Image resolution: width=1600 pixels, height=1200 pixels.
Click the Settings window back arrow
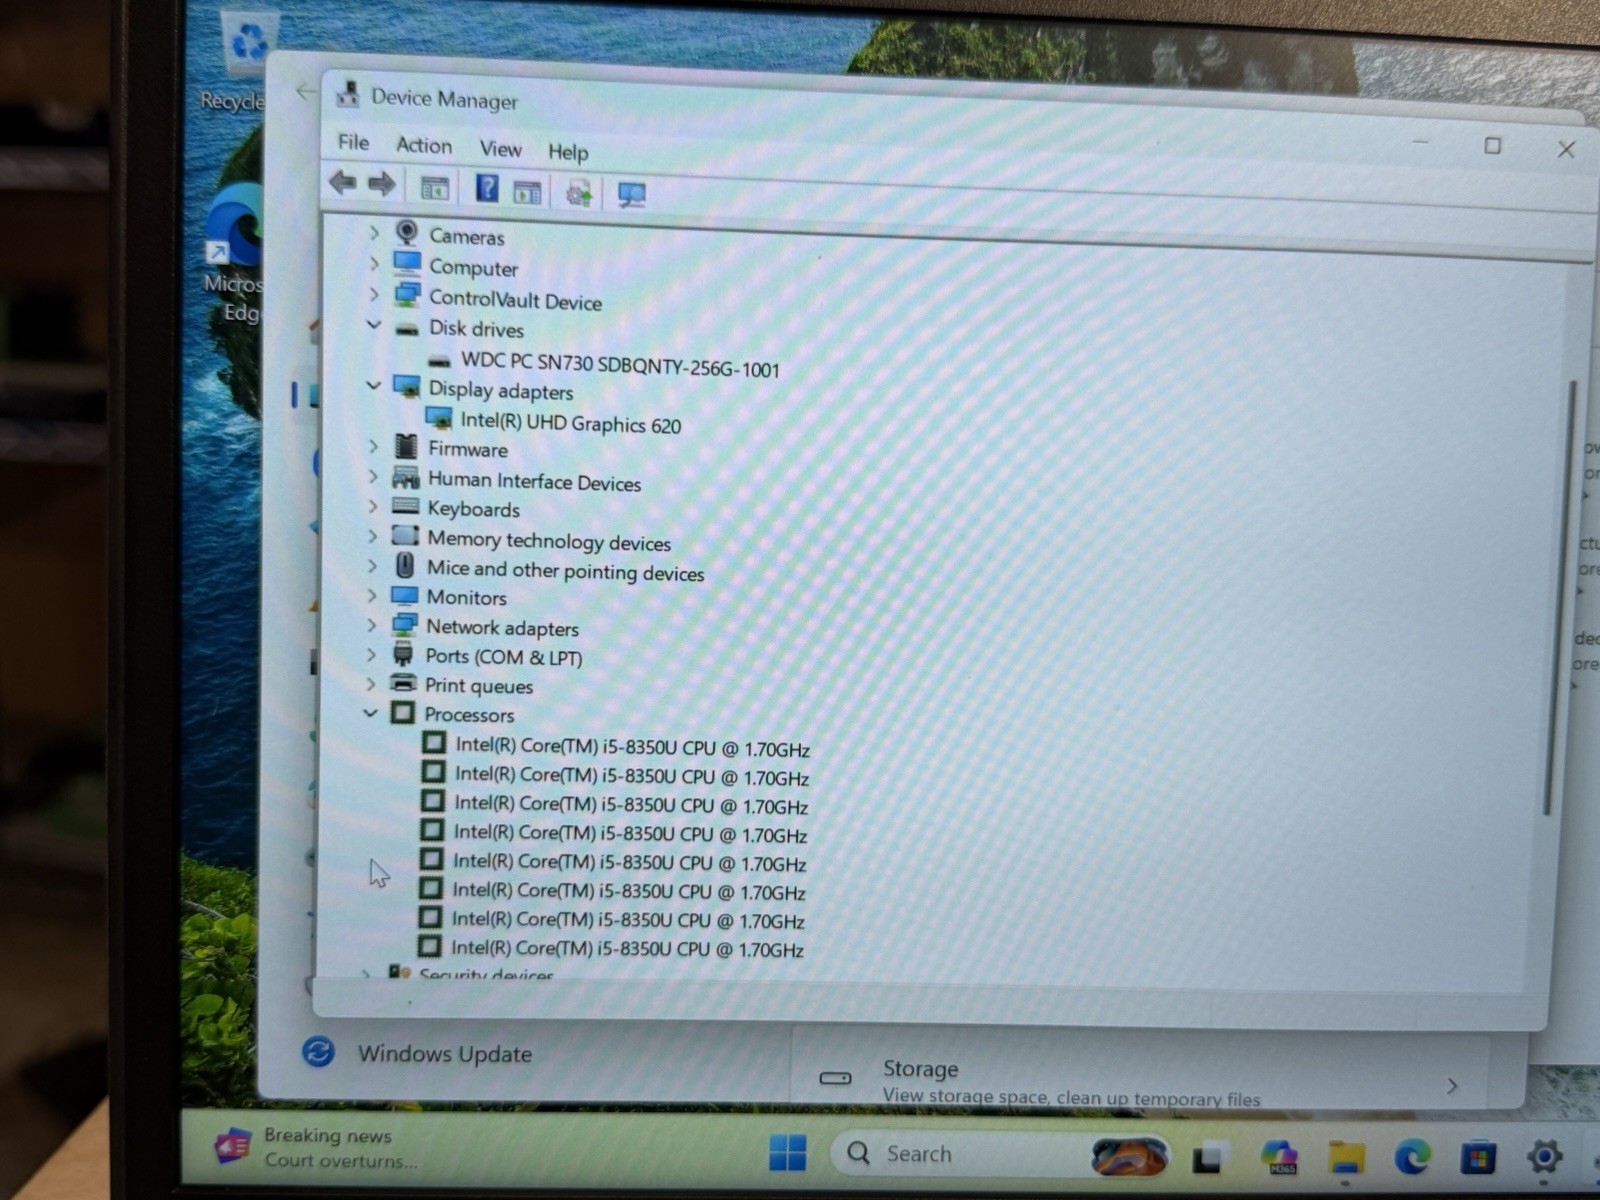[306, 92]
